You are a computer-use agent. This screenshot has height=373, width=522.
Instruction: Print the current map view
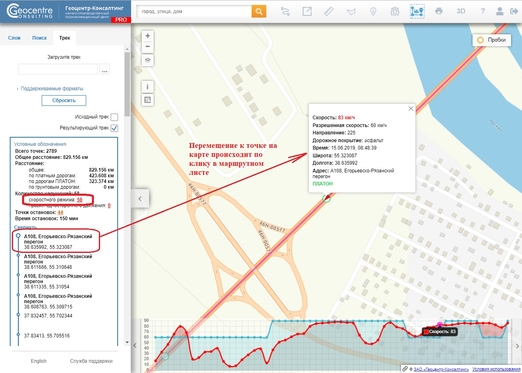439,11
